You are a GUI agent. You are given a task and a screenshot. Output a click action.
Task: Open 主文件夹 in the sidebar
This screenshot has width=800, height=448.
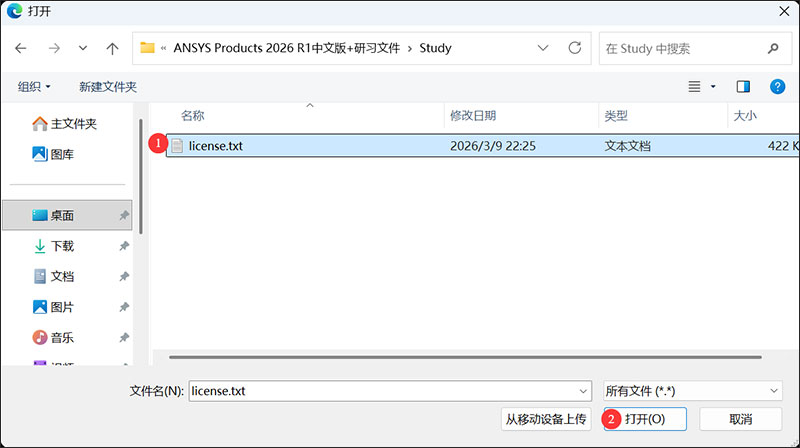64,123
